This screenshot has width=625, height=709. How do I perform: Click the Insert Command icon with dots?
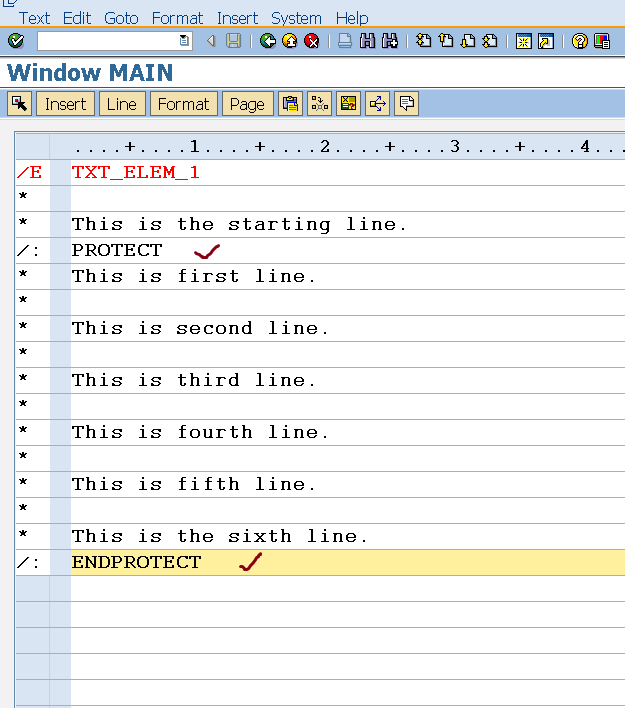[x=319, y=104]
